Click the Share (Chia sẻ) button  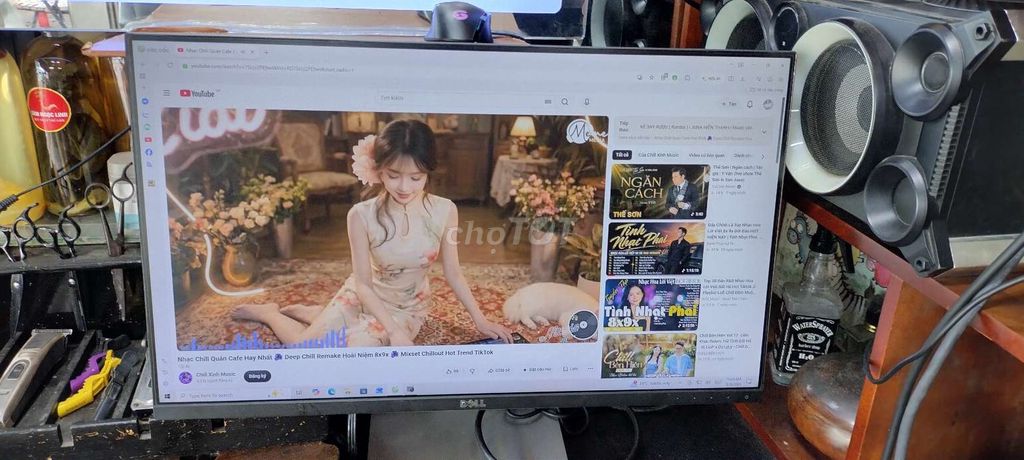coord(499,370)
